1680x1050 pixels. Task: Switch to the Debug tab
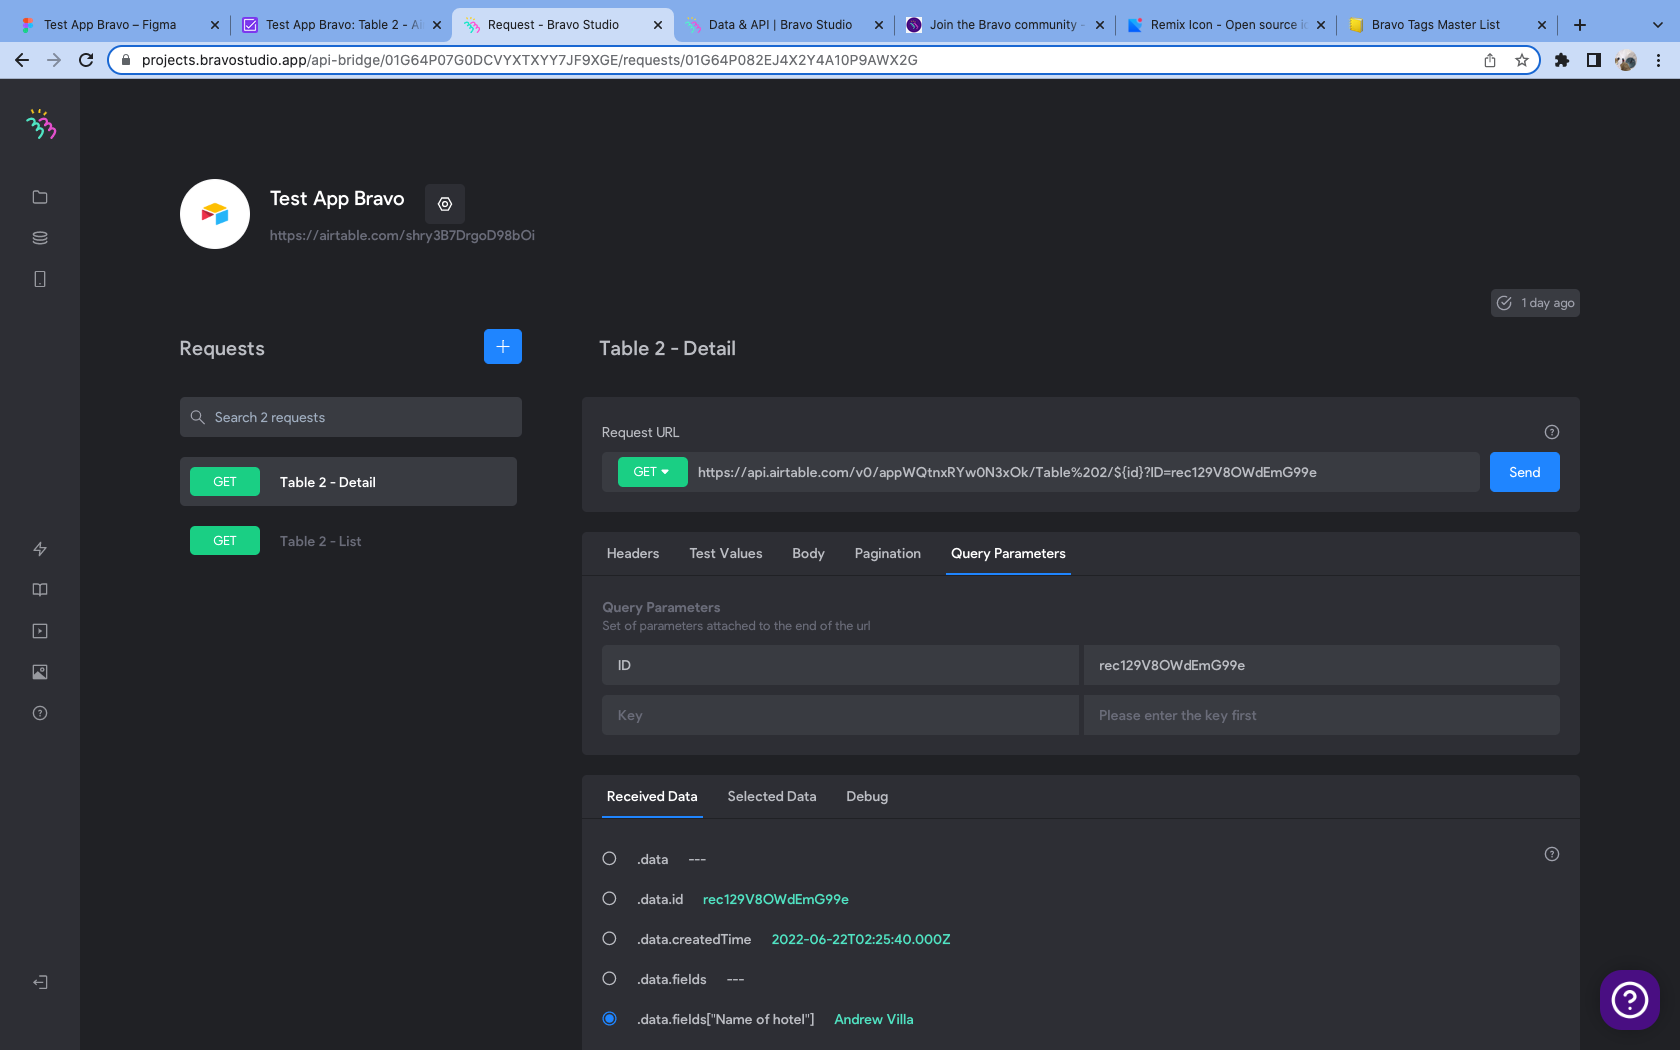tap(867, 797)
